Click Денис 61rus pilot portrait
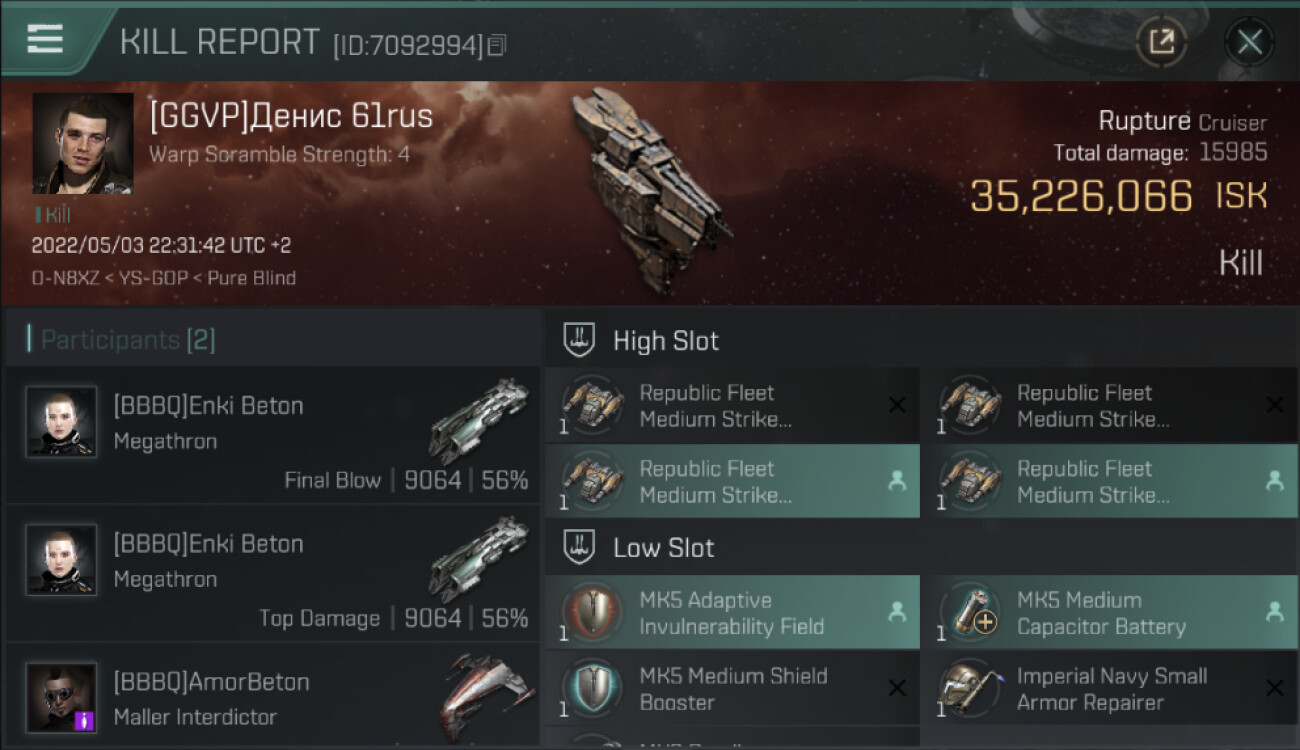 [82, 144]
